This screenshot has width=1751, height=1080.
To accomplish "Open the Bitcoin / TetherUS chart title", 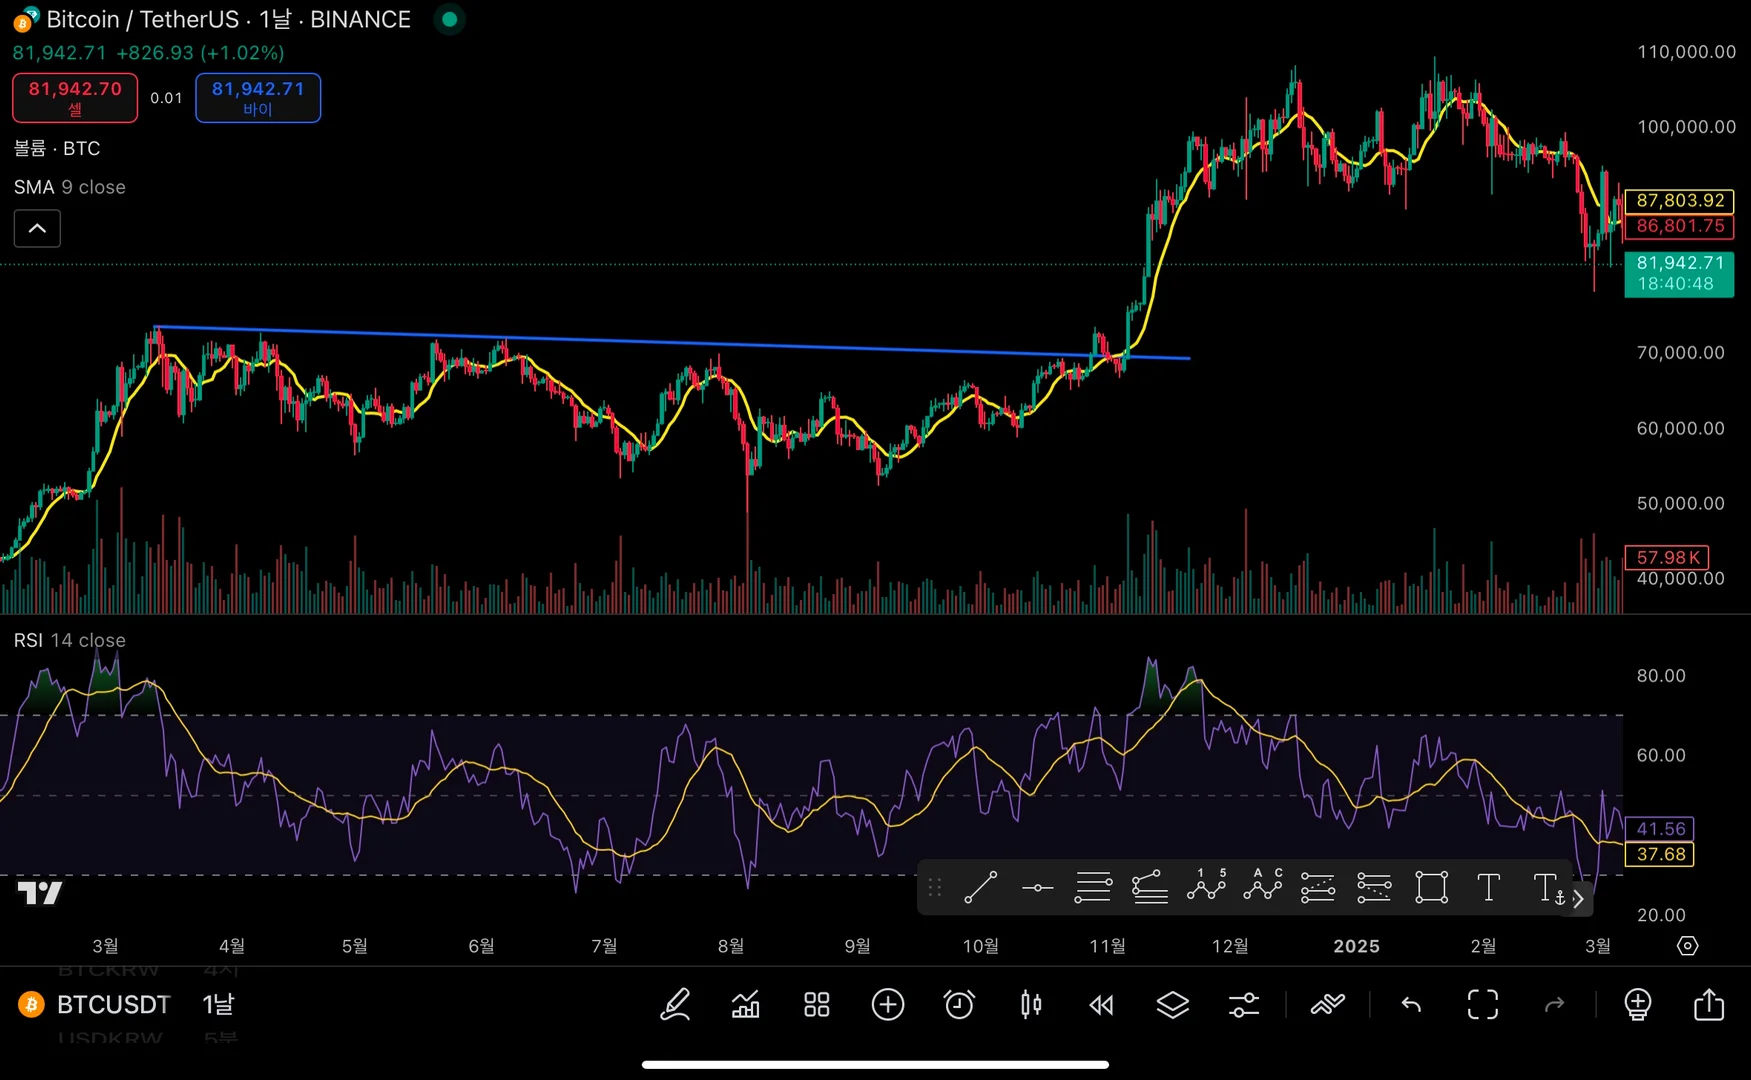I will (x=228, y=19).
